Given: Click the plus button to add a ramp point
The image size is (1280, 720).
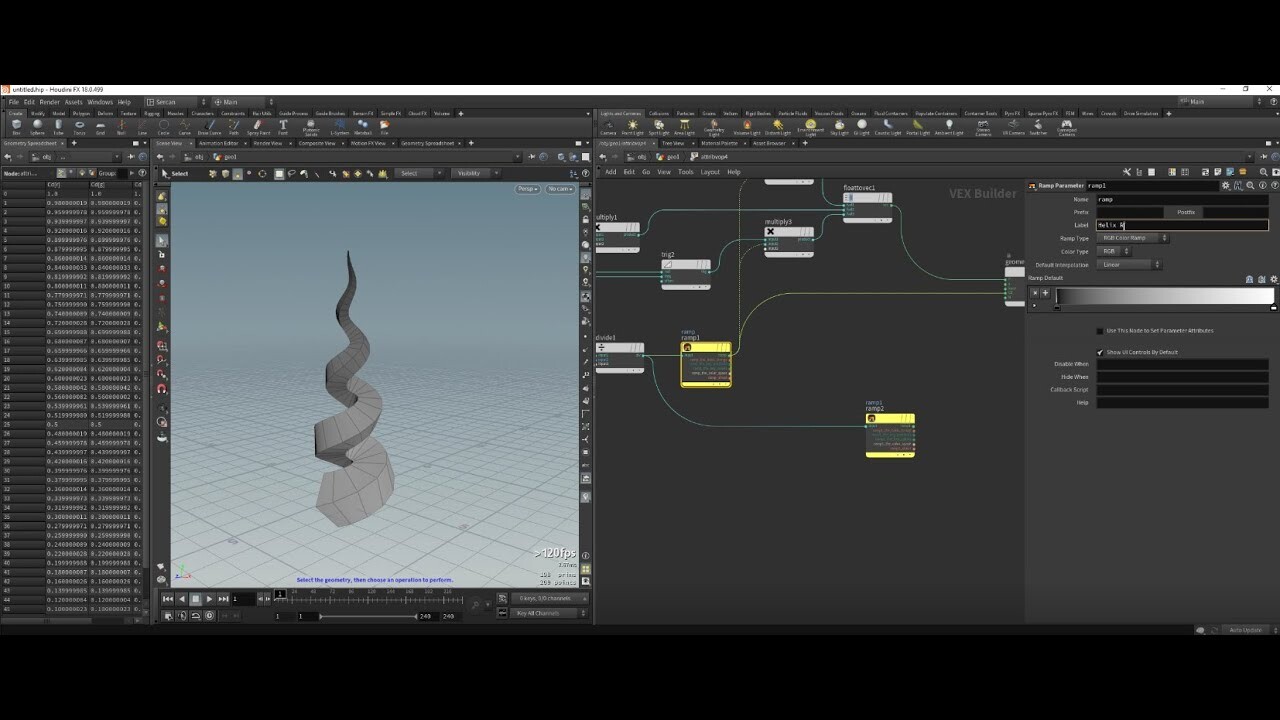Looking at the screenshot, I should click(1045, 292).
